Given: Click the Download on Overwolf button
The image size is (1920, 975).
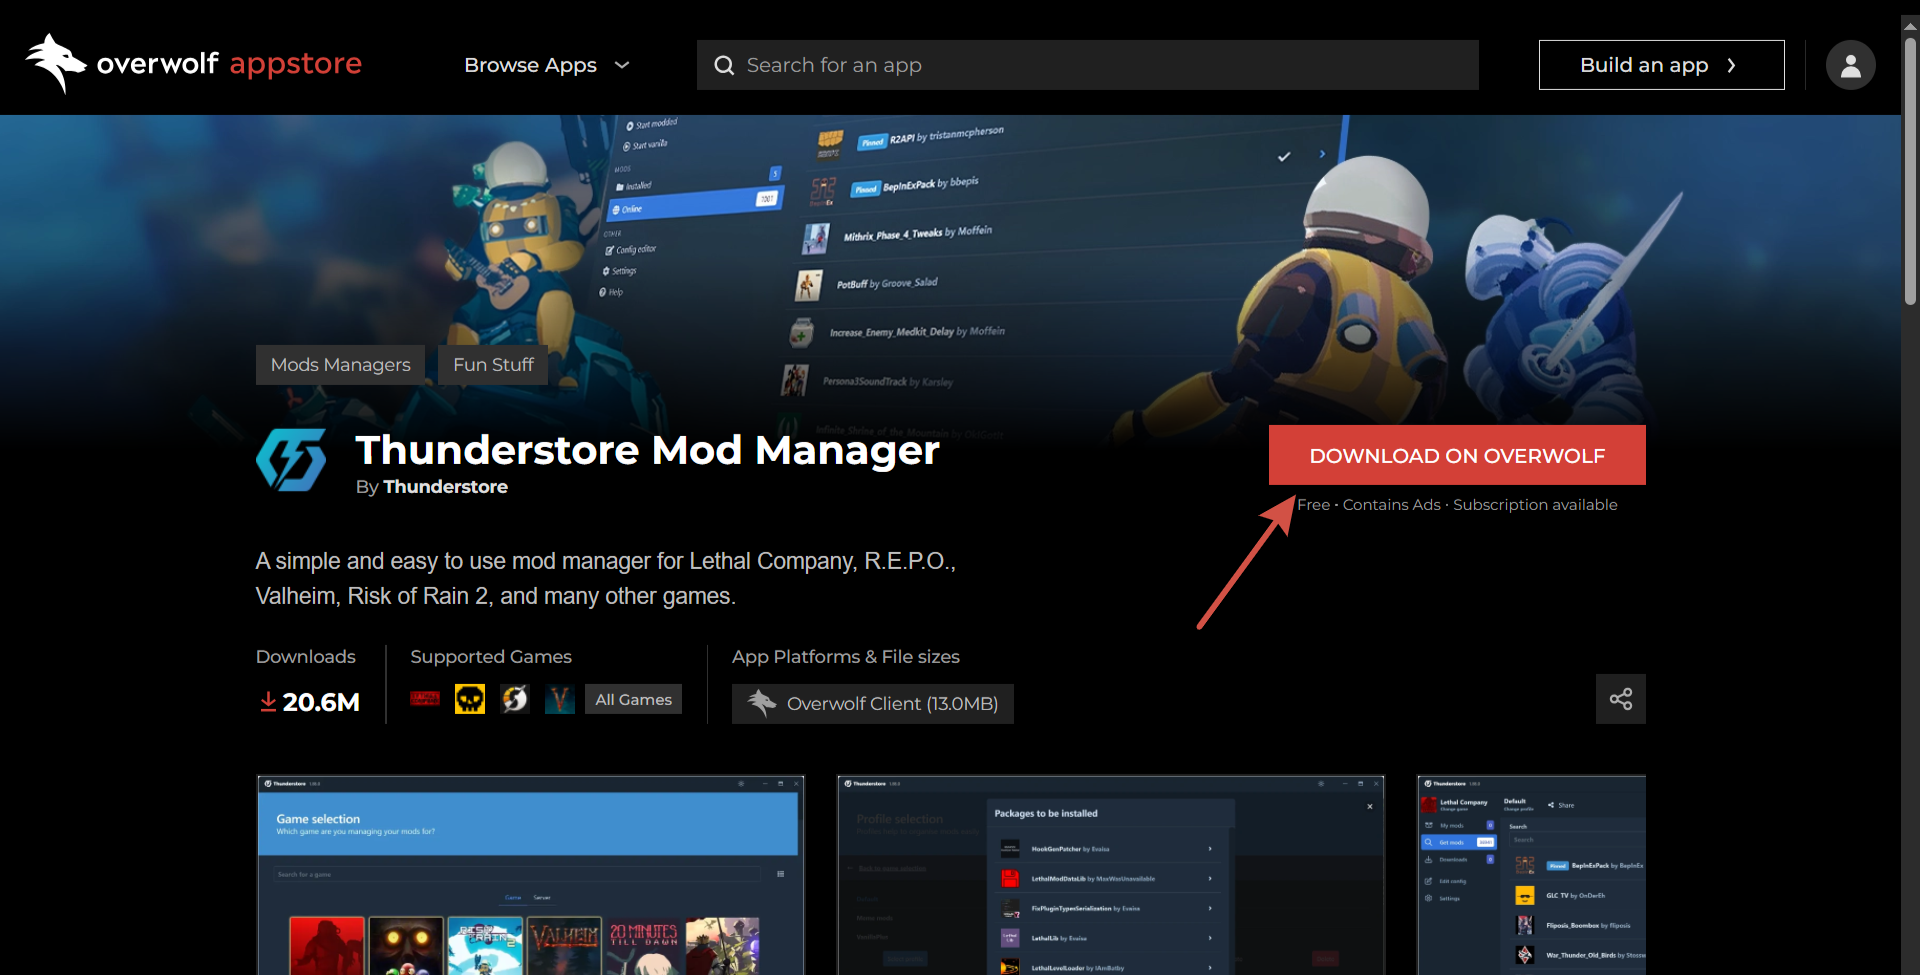Looking at the screenshot, I should click(x=1457, y=455).
